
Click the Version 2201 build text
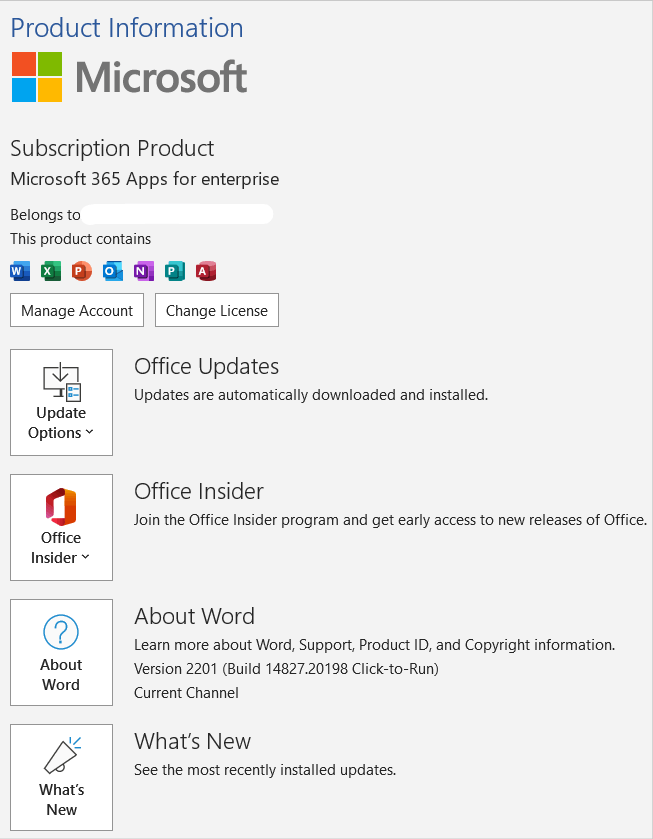pyautogui.click(x=286, y=669)
